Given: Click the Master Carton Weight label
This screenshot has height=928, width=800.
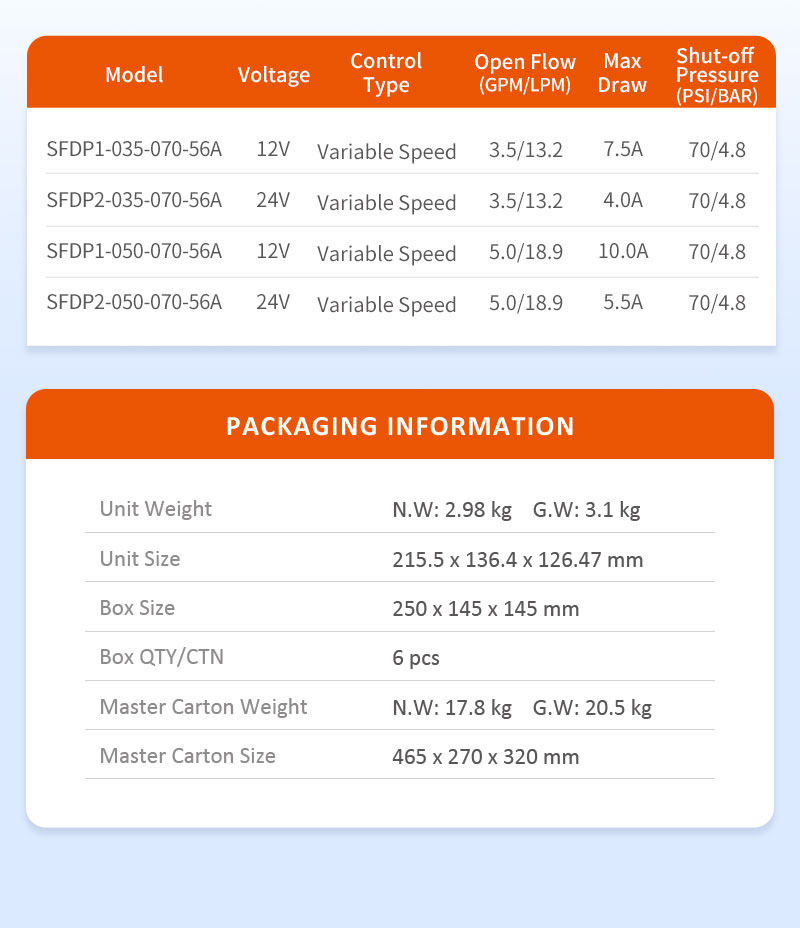Looking at the screenshot, I should click(203, 707).
